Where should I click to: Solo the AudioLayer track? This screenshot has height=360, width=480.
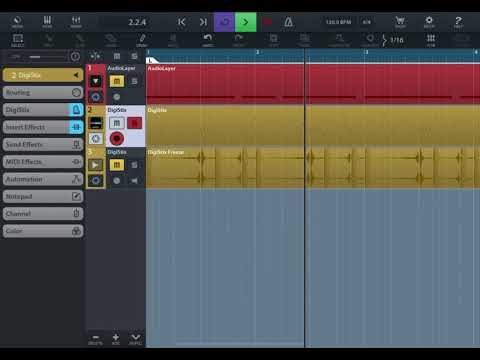click(134, 81)
